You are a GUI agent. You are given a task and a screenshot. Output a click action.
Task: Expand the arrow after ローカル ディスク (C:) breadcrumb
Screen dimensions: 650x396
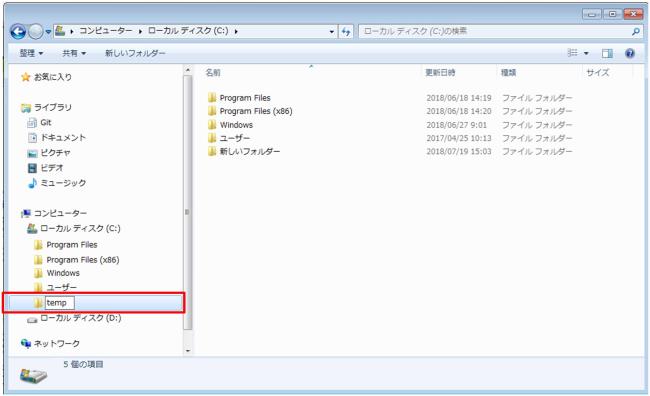tap(236, 31)
